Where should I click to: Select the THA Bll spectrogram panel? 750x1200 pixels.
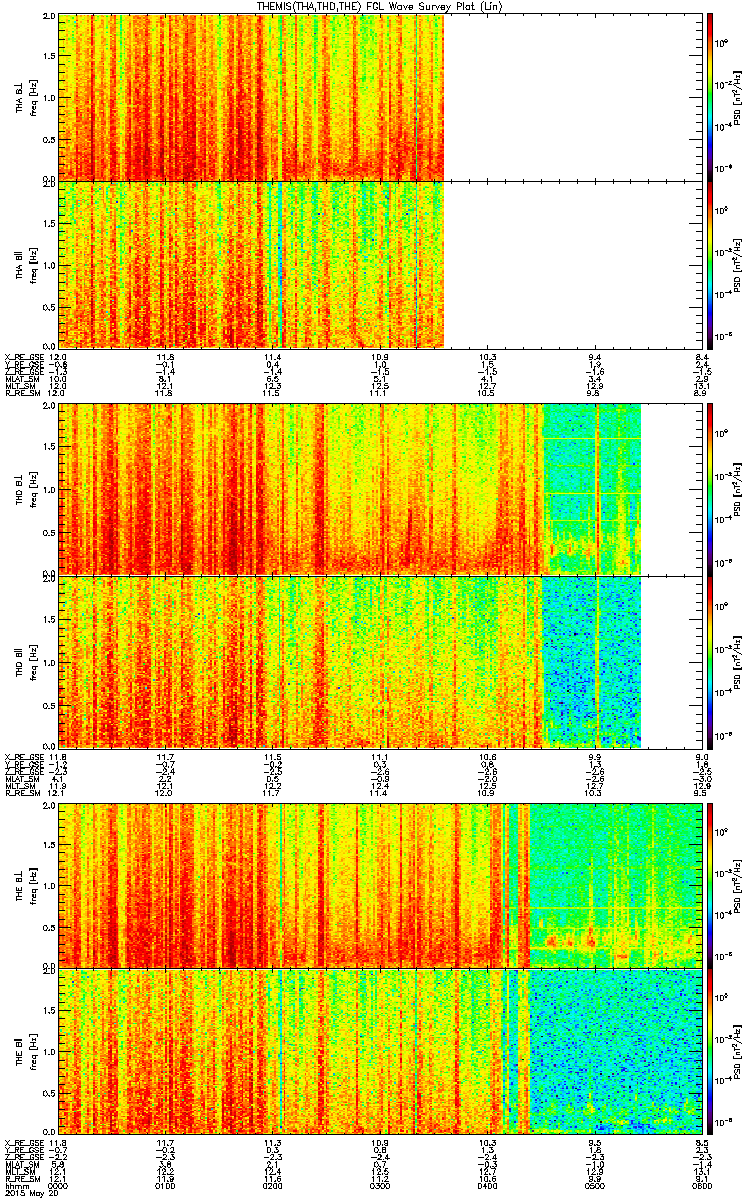click(x=380, y=264)
